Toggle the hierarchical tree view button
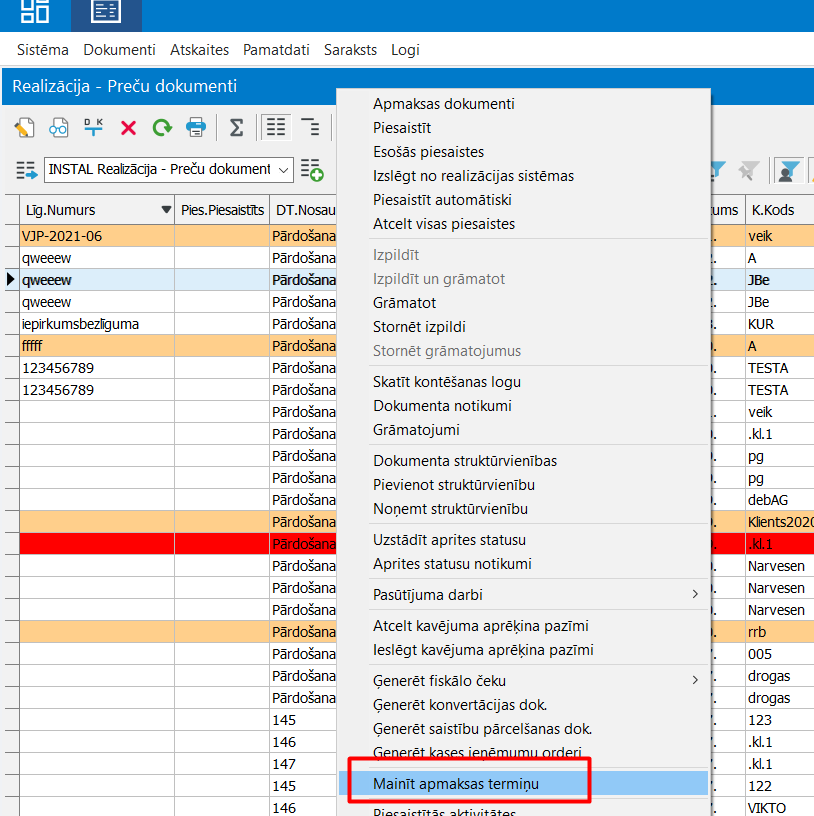Viewport: 814px width, 816px height. (x=311, y=127)
